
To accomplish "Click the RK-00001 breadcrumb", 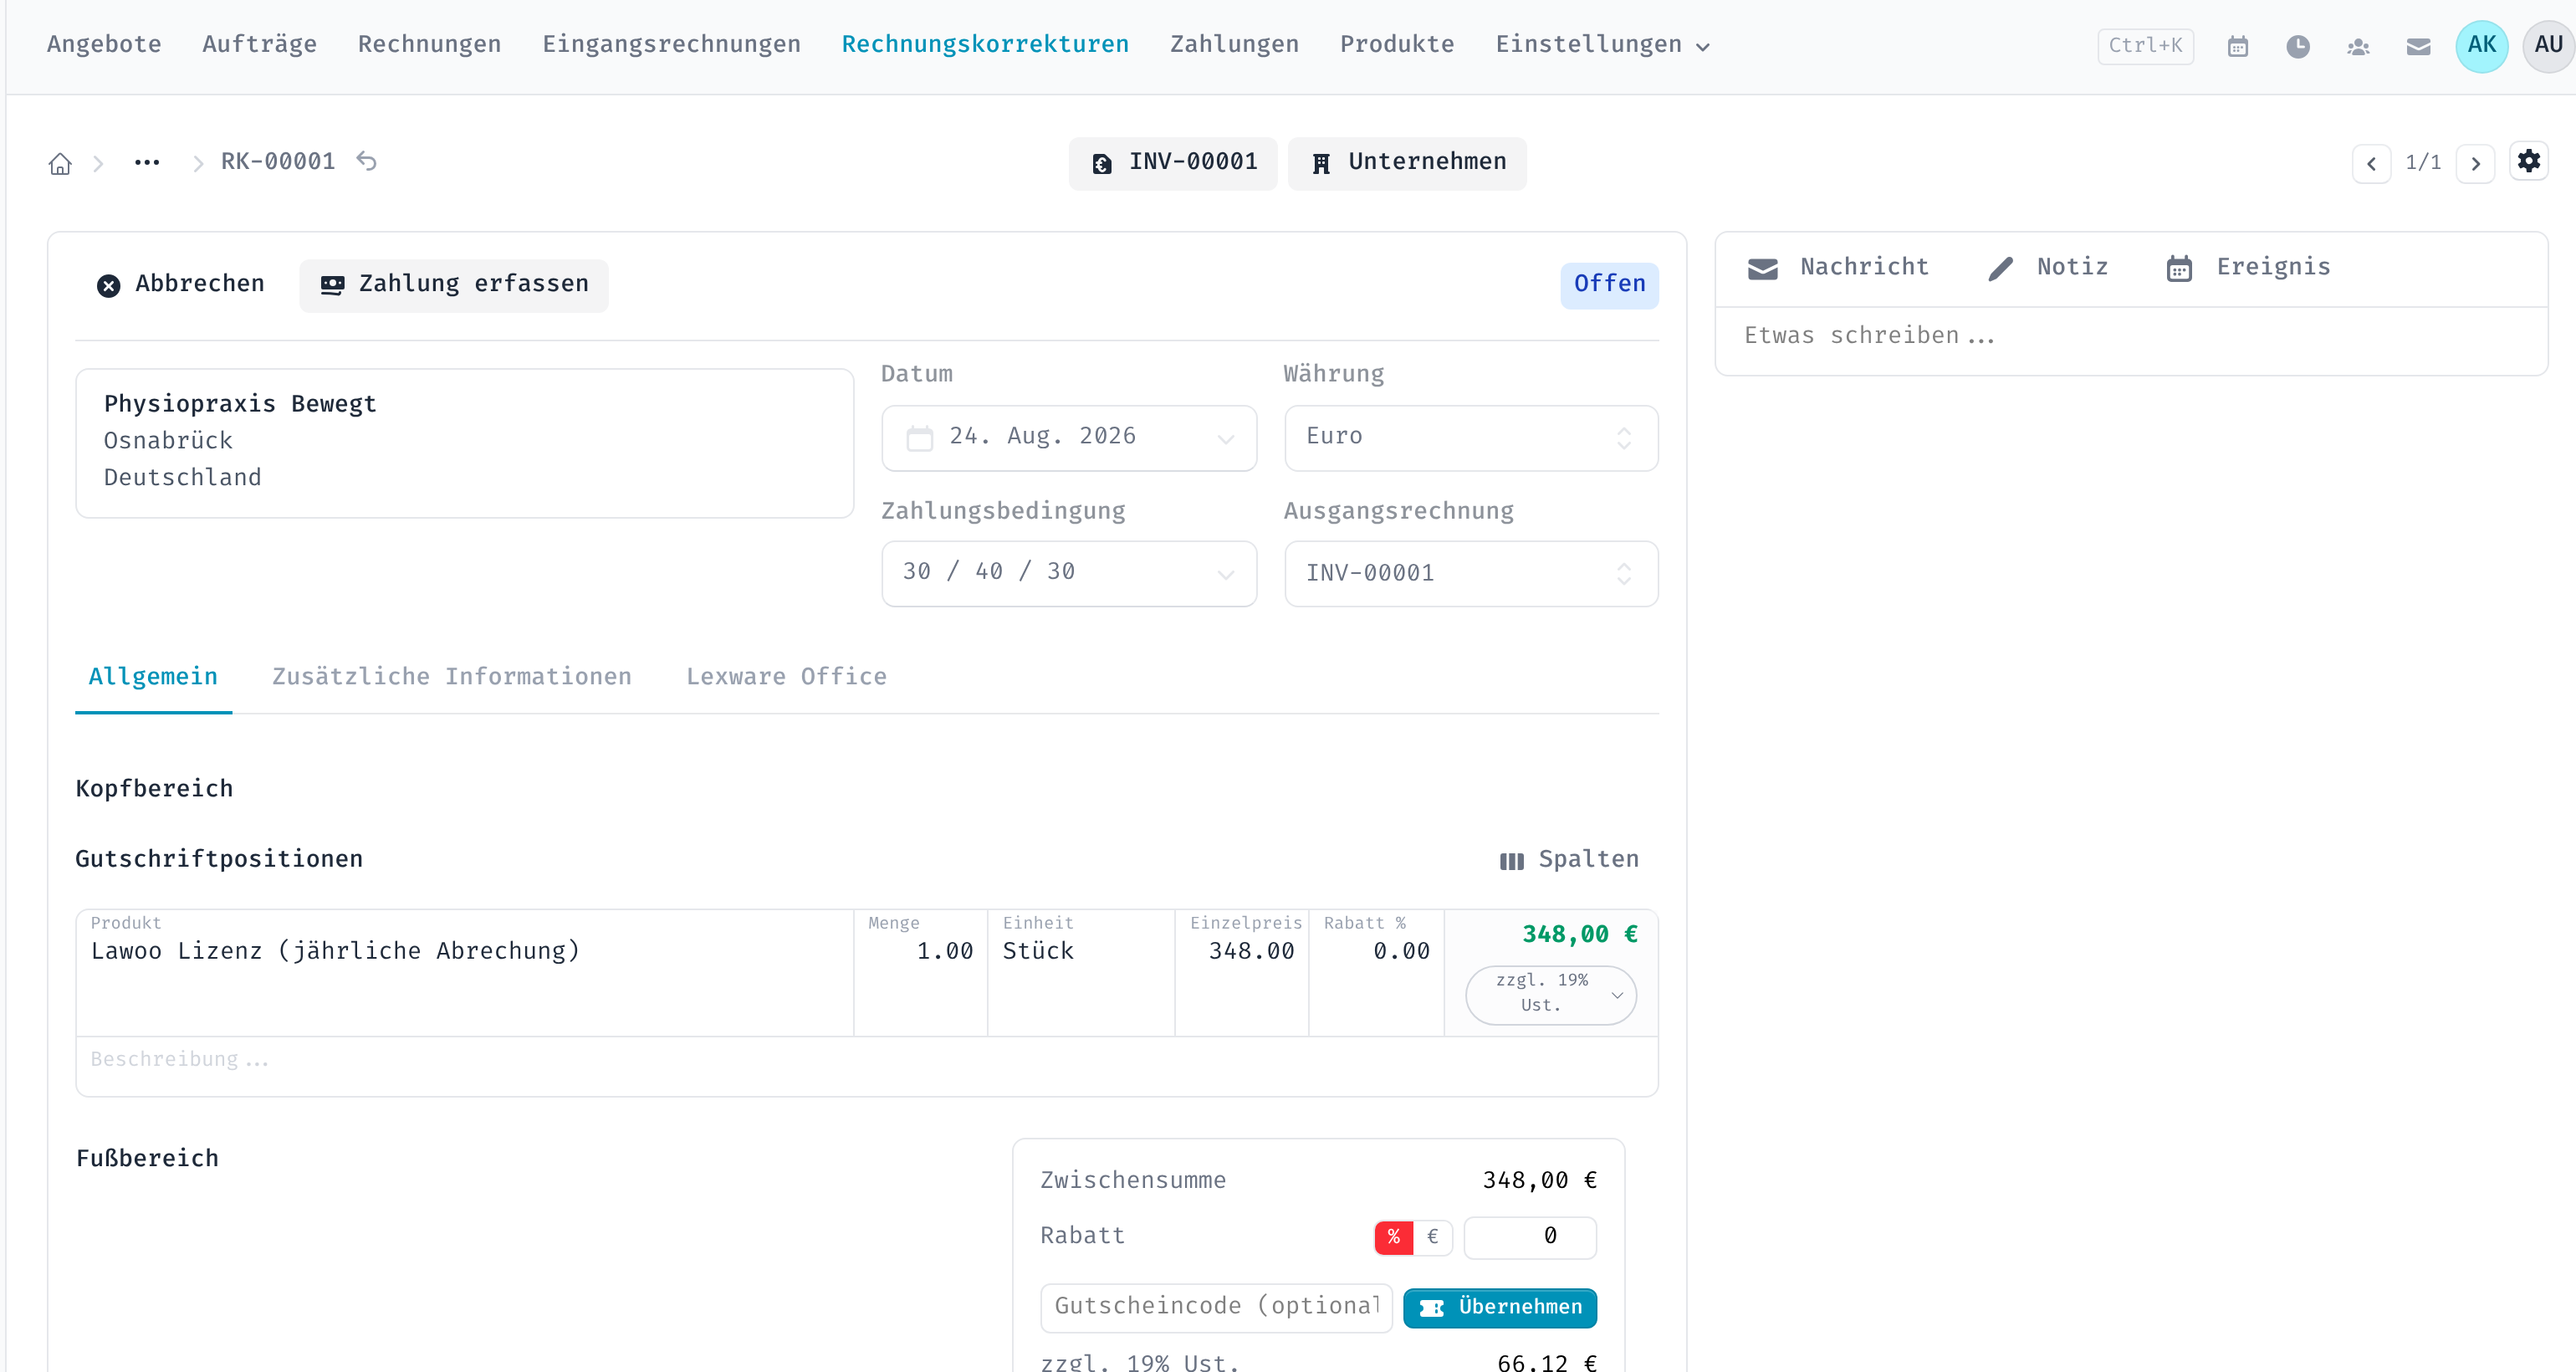I will pos(278,162).
